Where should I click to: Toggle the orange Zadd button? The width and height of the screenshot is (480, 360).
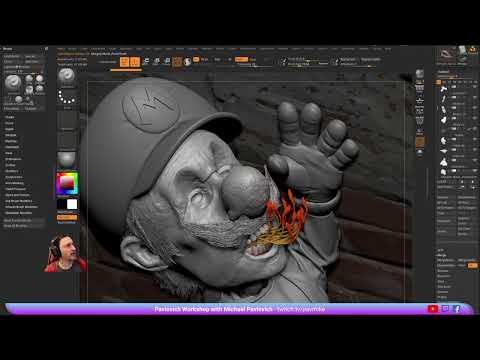[x=241, y=59]
